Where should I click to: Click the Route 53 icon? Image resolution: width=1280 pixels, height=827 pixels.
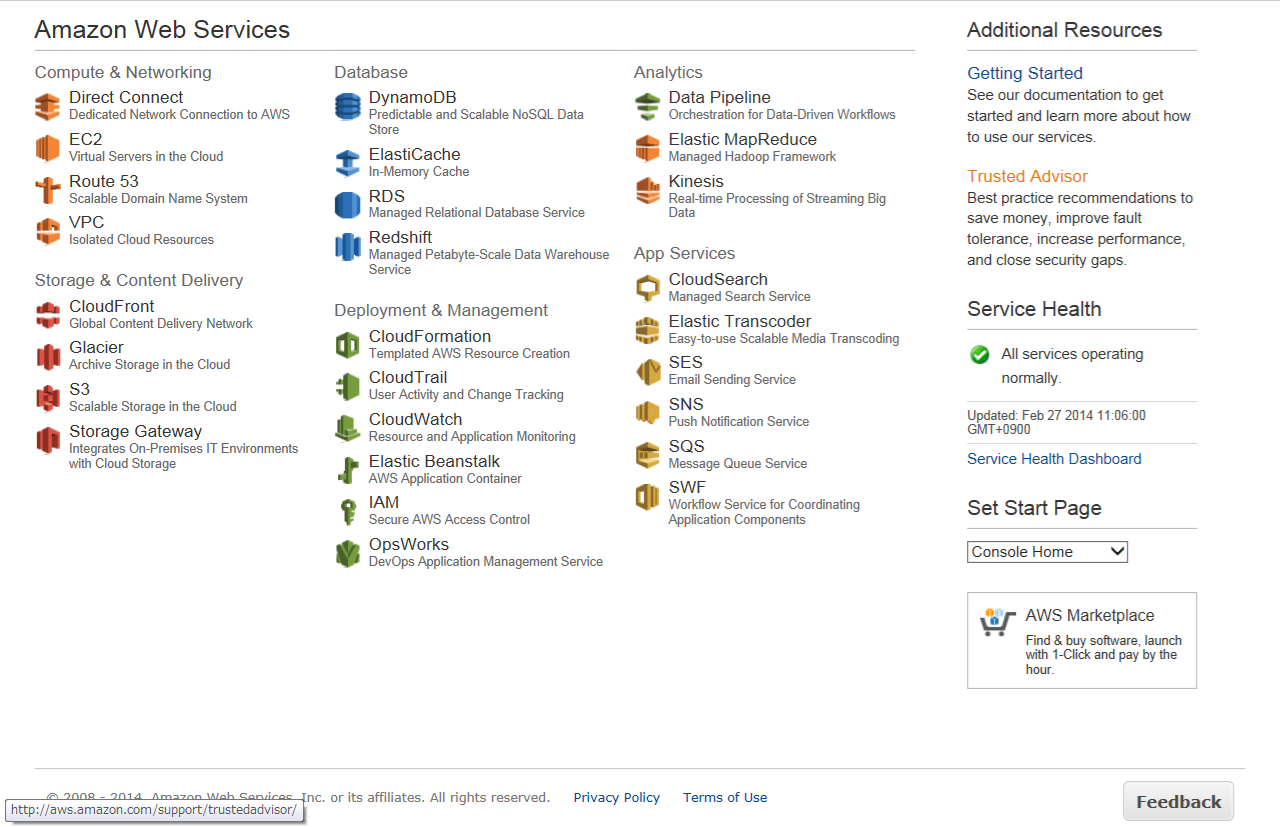pos(48,190)
